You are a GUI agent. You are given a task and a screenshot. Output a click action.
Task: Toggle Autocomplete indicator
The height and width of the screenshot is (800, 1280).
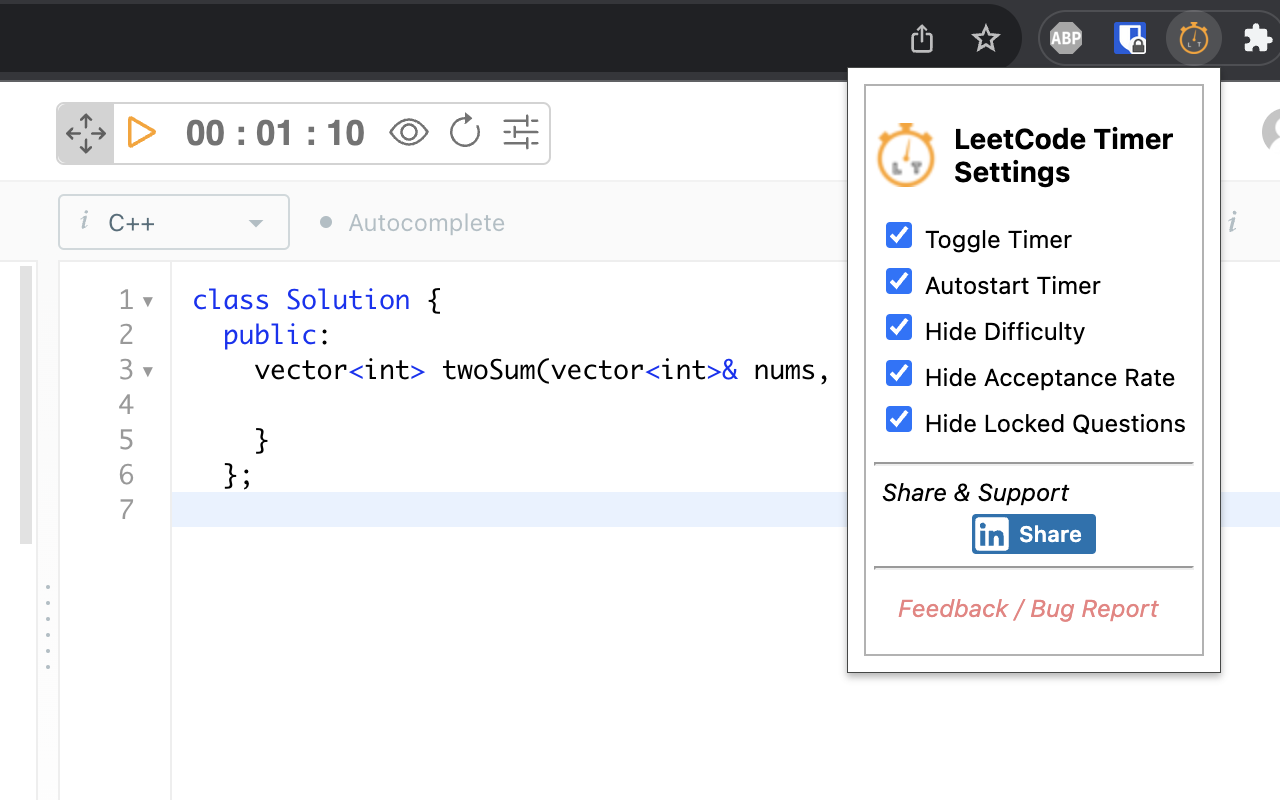[412, 222]
